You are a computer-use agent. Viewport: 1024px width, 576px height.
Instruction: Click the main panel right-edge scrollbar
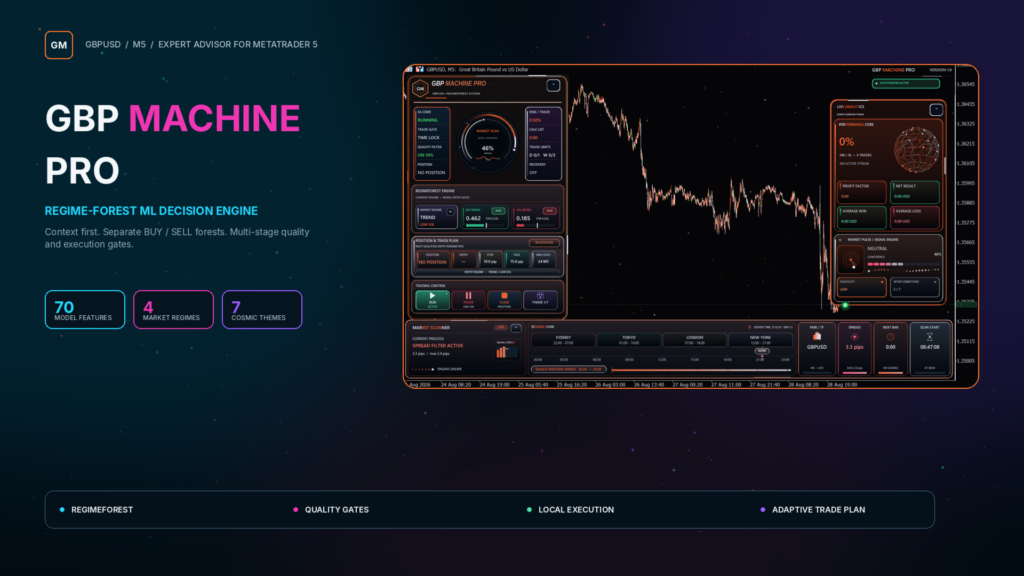567,245
